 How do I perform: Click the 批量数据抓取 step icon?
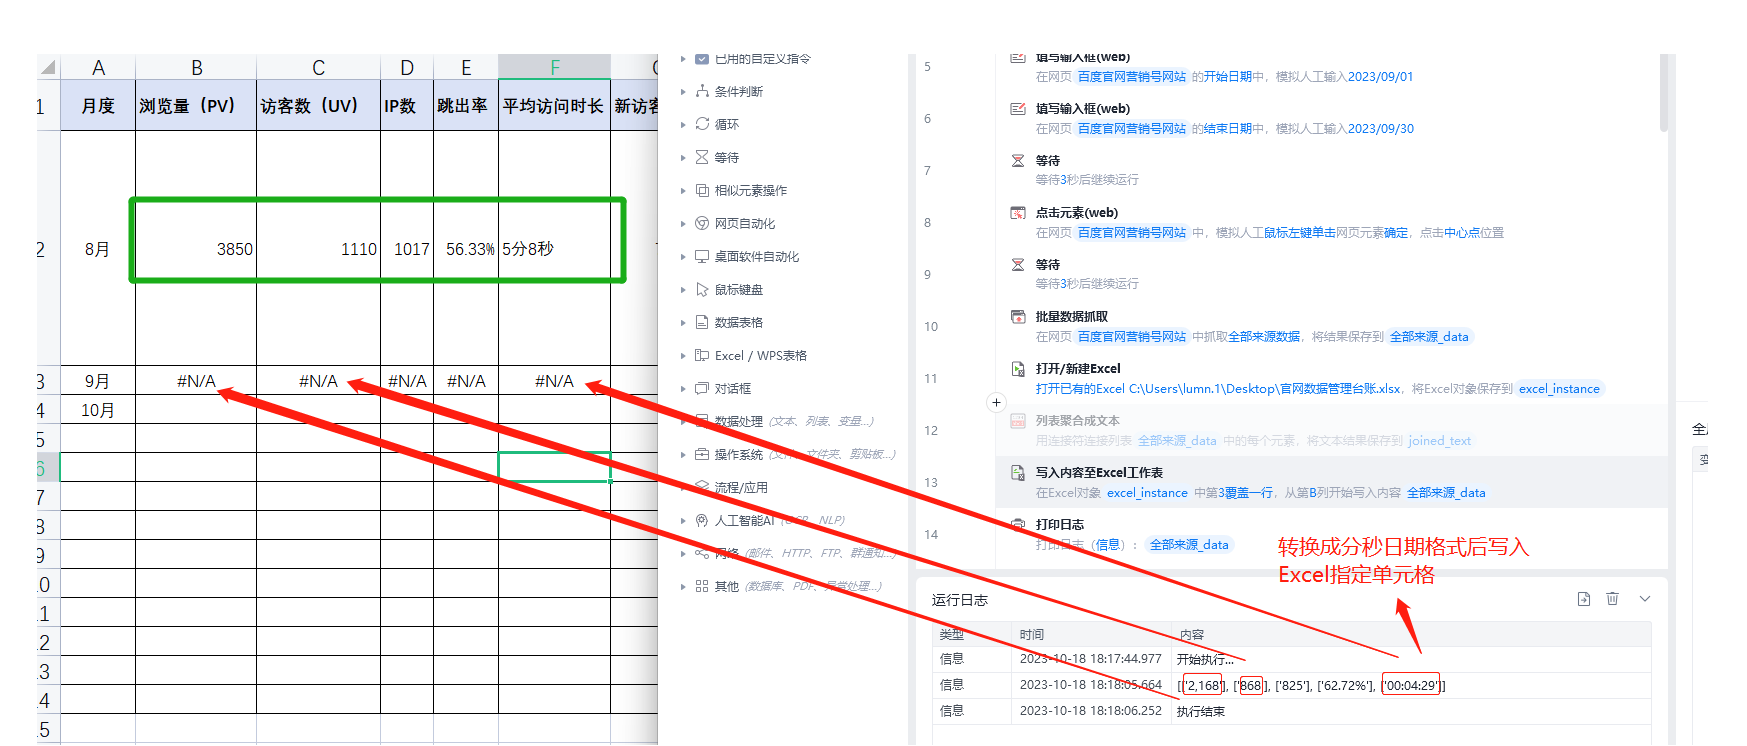pyautogui.click(x=1018, y=317)
